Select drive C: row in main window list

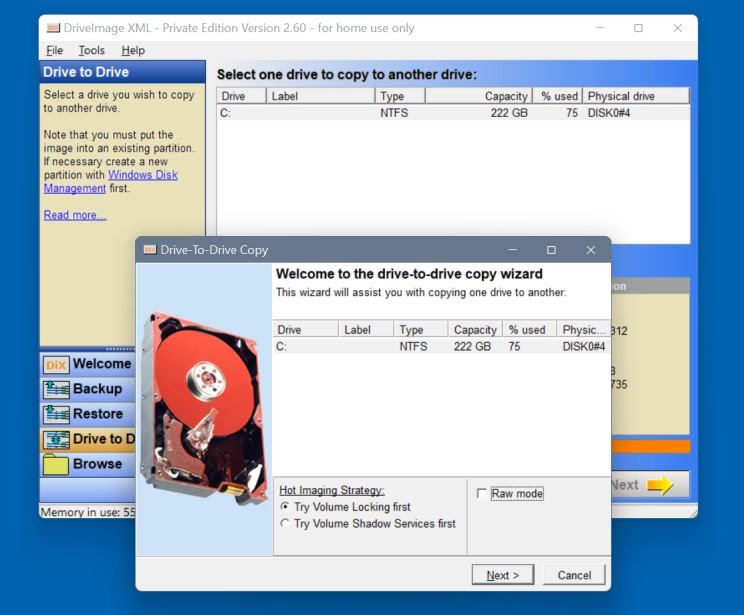(453, 112)
